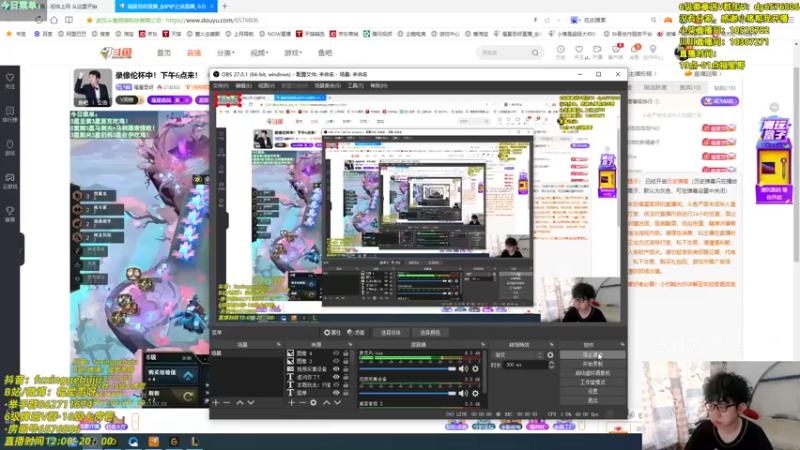Toggle visibility of 视频采集设备 source
This screenshot has width=800, height=450.
(336, 369)
